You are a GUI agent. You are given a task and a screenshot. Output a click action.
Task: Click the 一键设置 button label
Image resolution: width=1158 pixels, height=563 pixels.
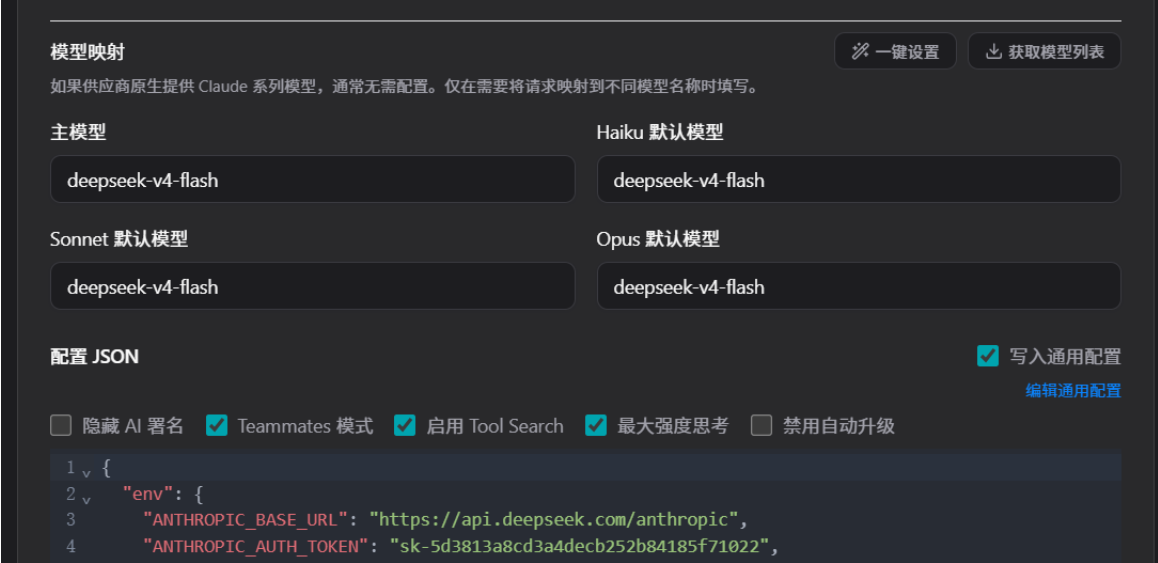(907, 52)
